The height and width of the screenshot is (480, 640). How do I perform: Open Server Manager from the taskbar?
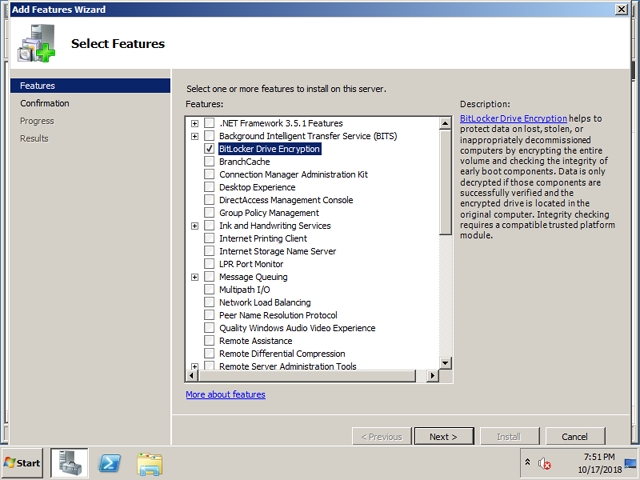(69, 463)
